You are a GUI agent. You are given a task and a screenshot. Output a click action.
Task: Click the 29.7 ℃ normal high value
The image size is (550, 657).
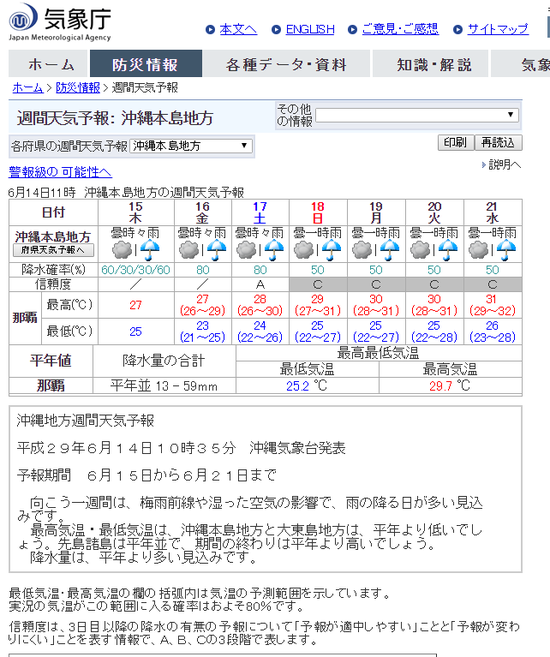pyautogui.click(x=450, y=386)
